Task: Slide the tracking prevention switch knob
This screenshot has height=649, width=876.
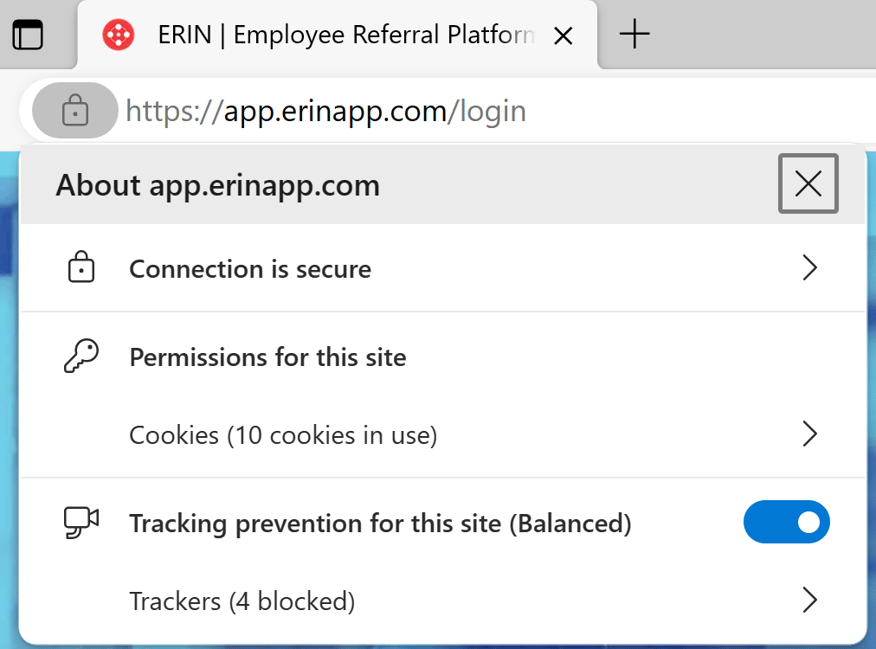Action: coord(806,522)
